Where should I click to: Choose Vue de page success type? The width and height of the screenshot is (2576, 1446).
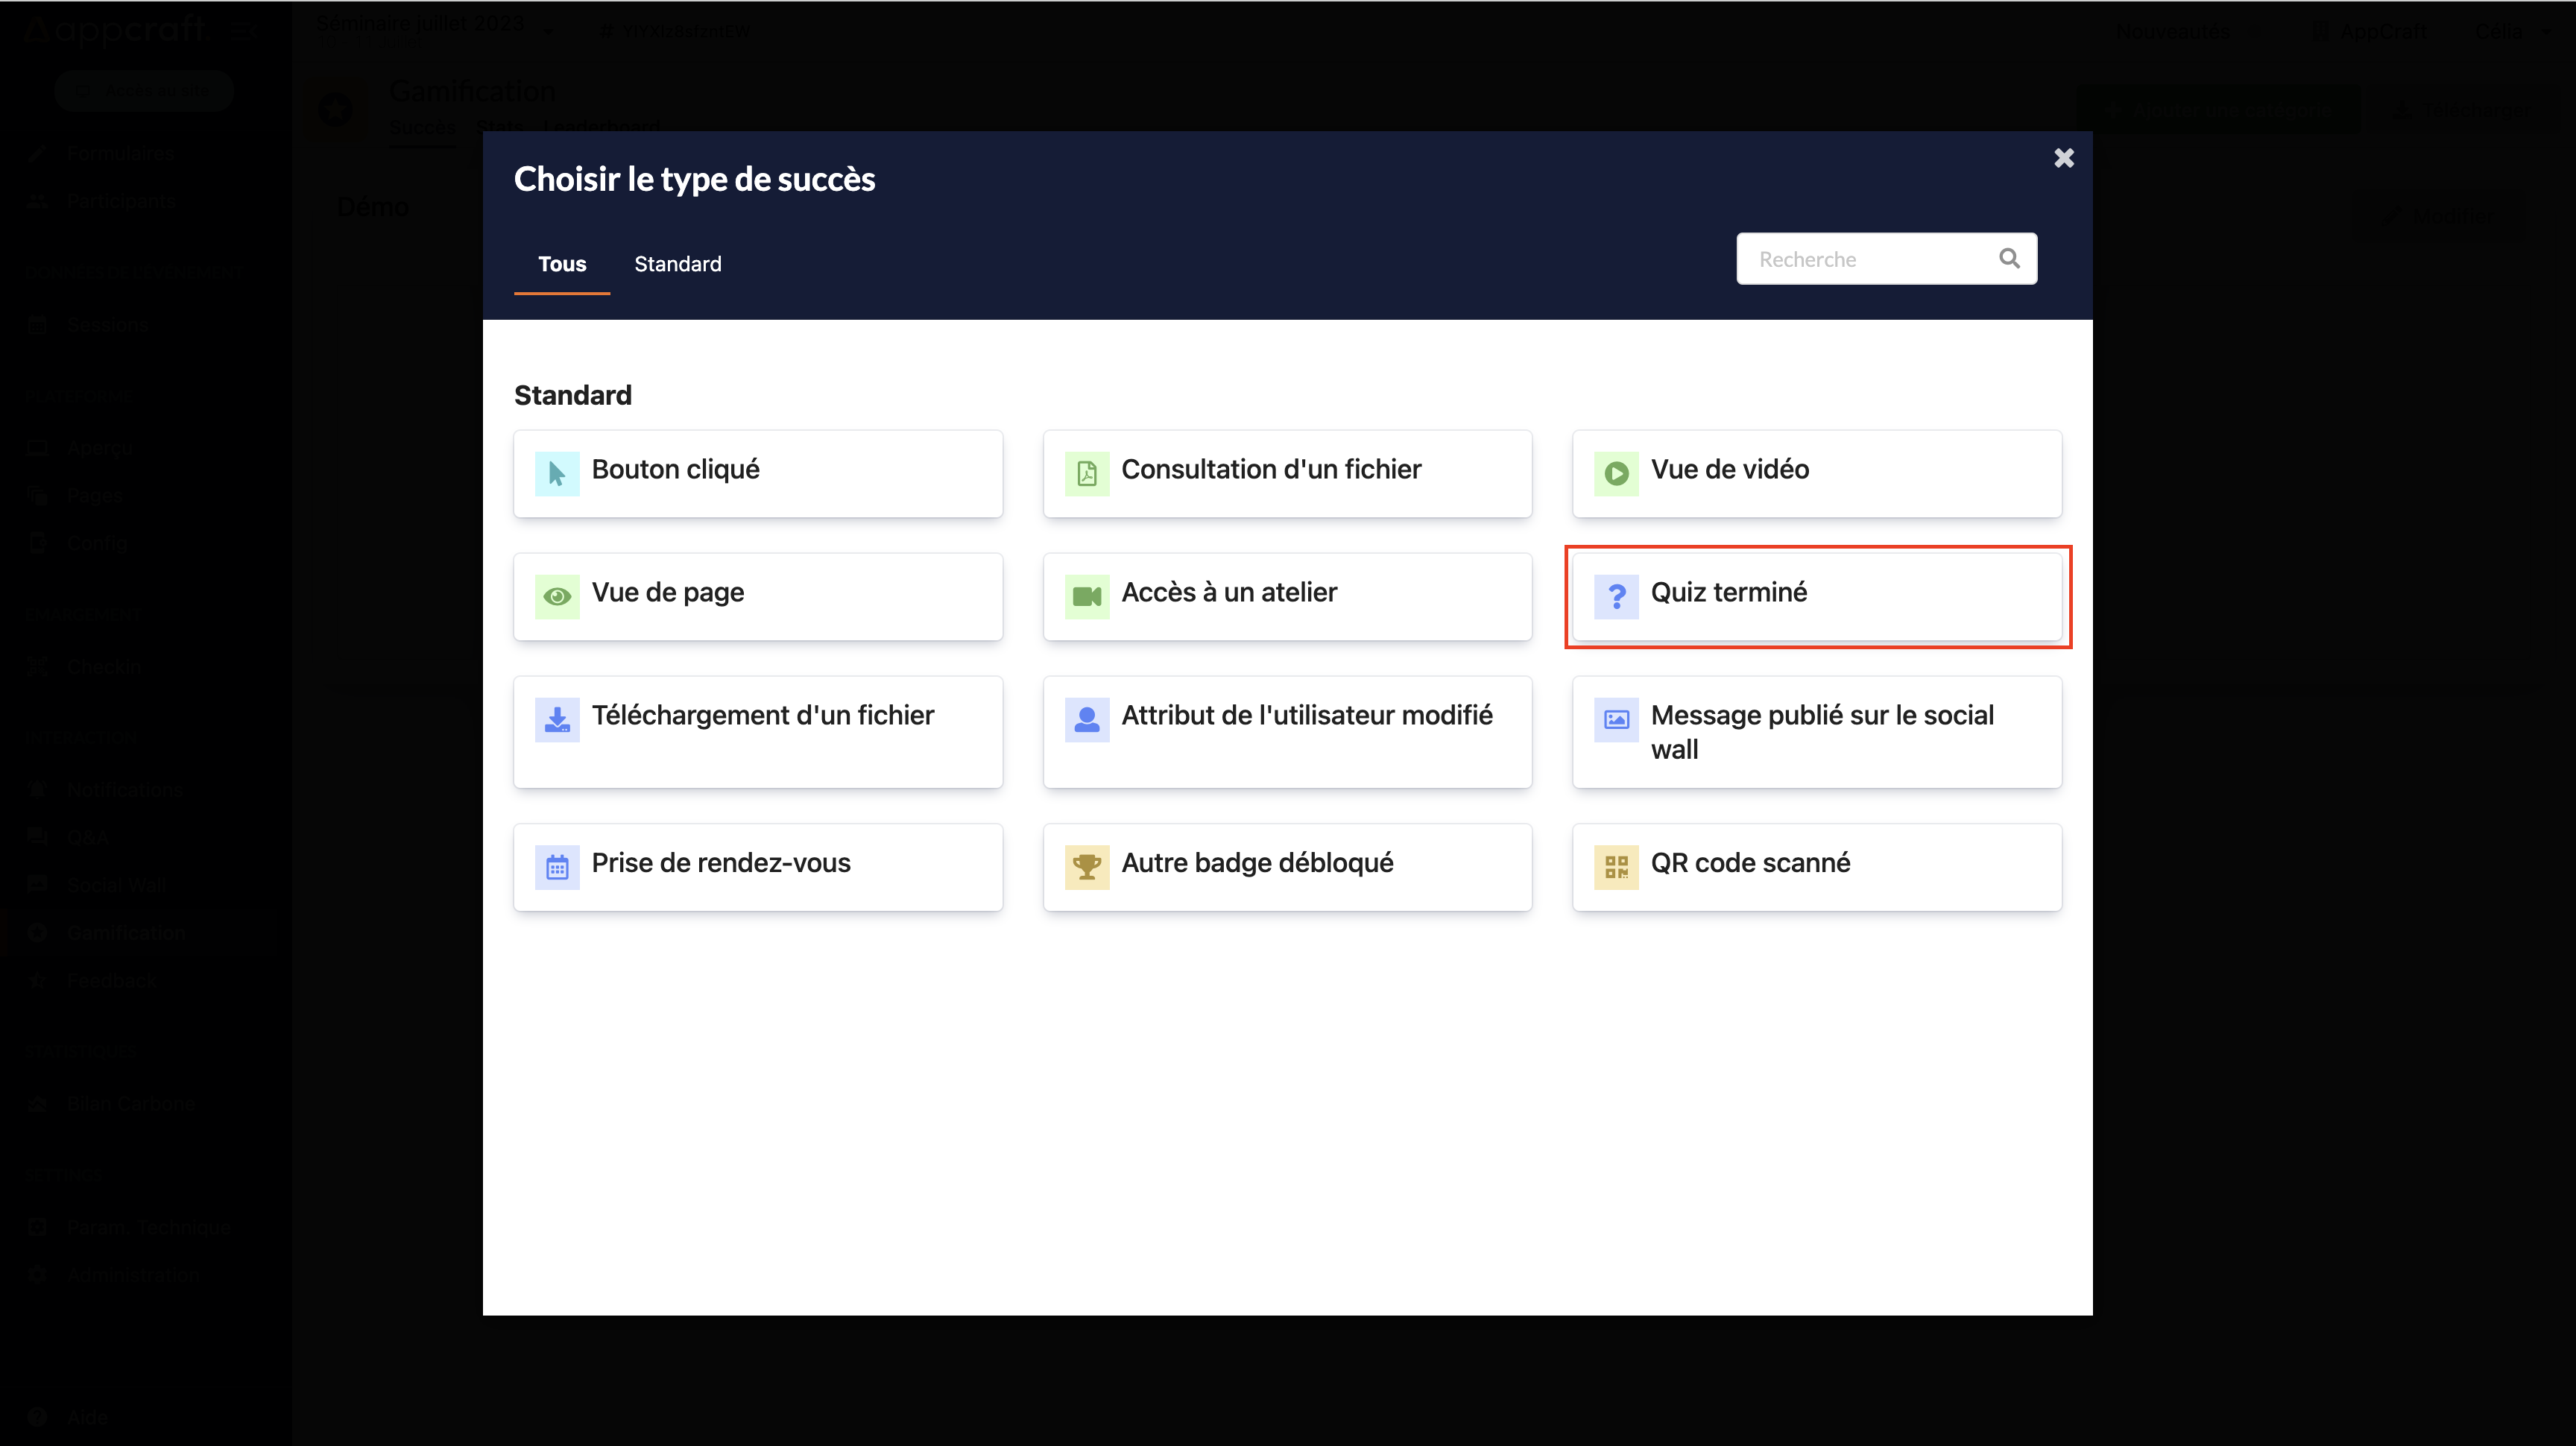[758, 597]
